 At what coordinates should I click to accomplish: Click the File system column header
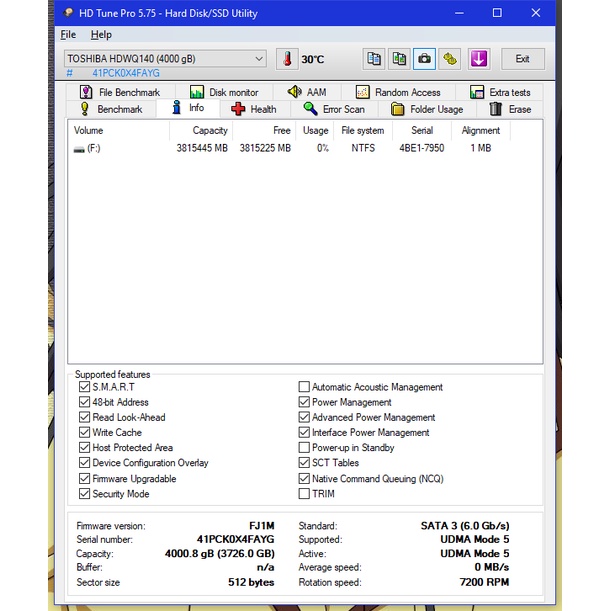coord(362,130)
